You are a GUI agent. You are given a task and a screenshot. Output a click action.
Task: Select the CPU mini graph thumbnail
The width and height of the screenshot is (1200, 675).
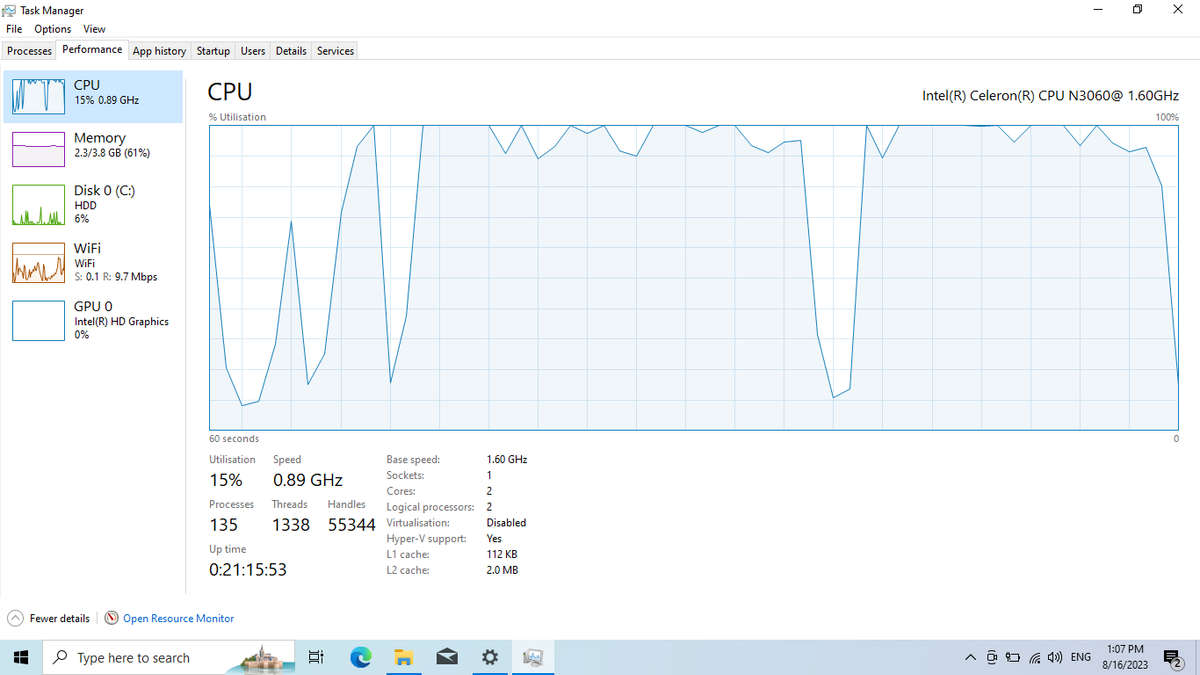[38, 95]
